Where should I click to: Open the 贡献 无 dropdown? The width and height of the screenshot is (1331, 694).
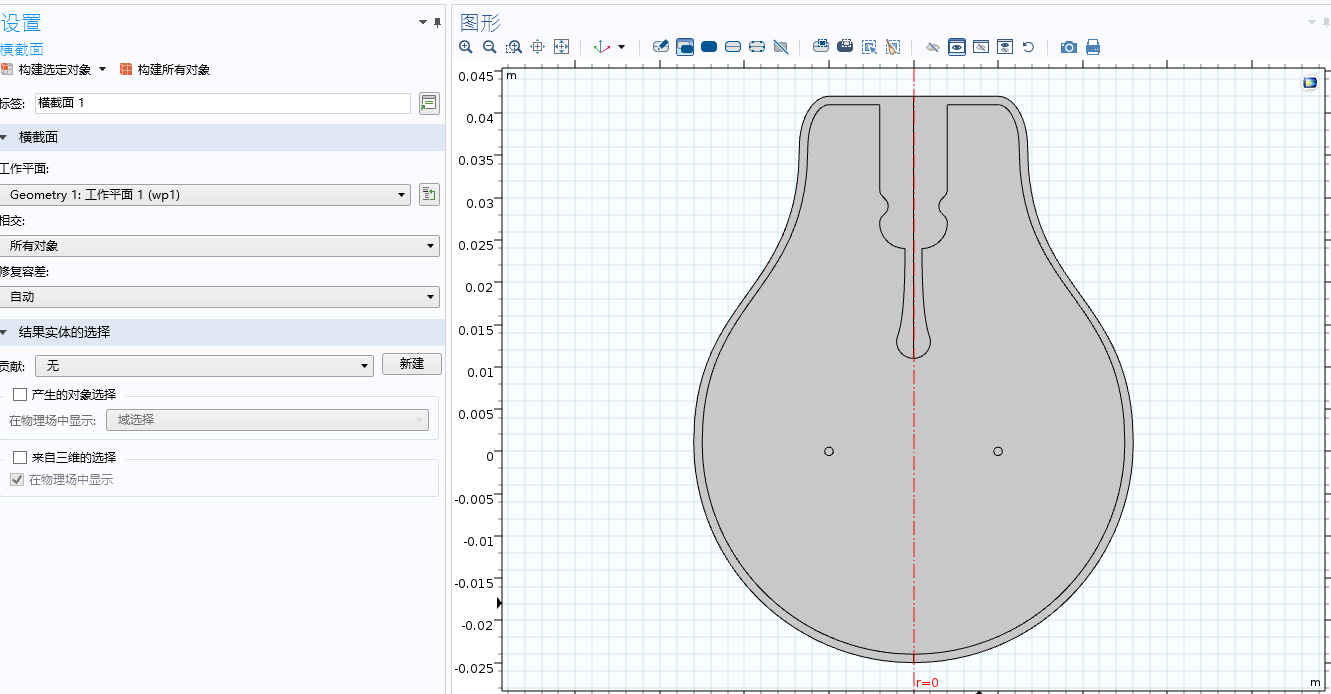[204, 366]
